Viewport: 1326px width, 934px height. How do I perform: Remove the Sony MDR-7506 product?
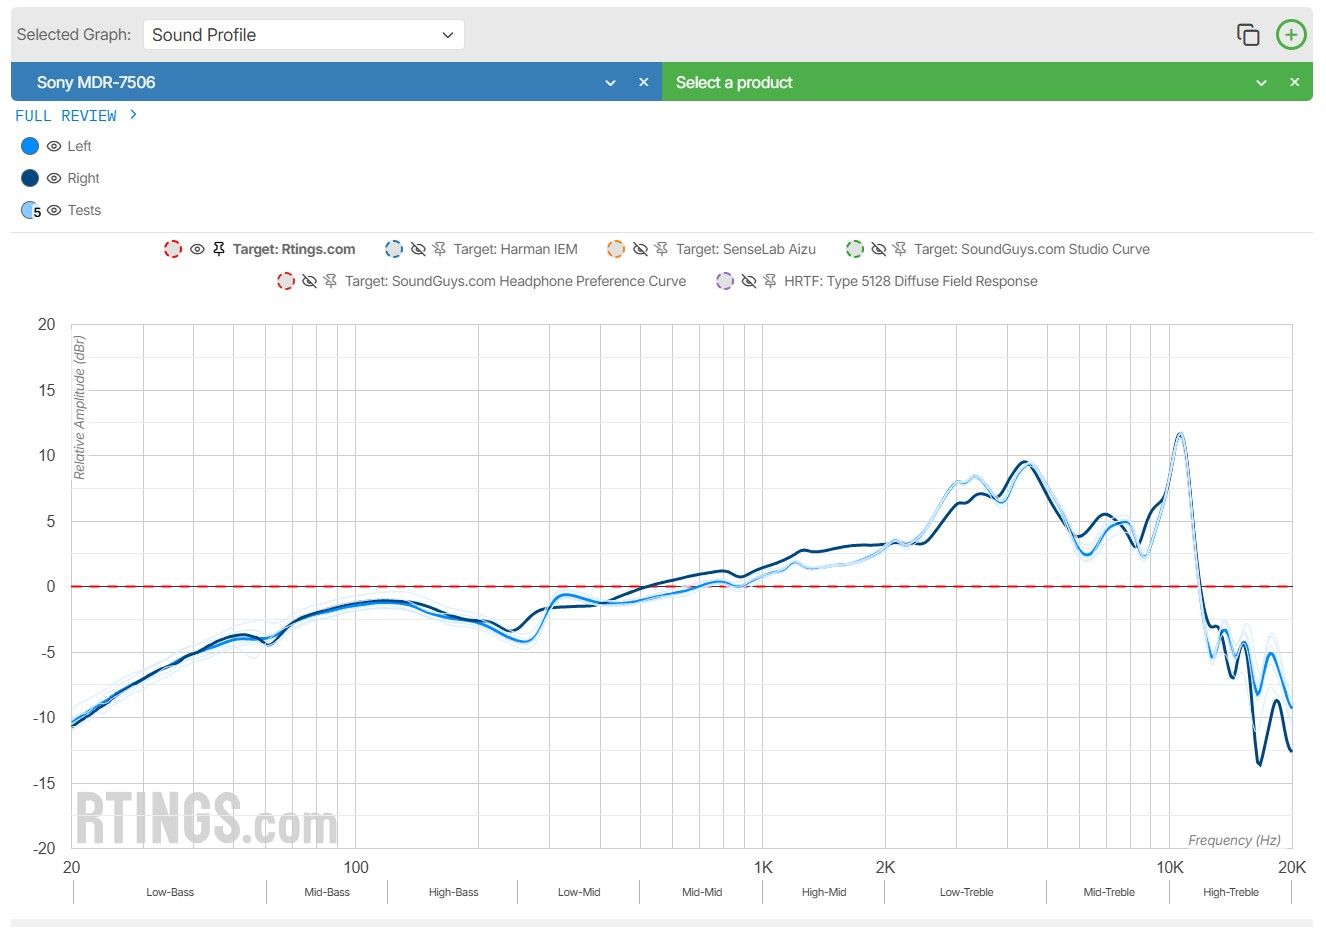[644, 82]
